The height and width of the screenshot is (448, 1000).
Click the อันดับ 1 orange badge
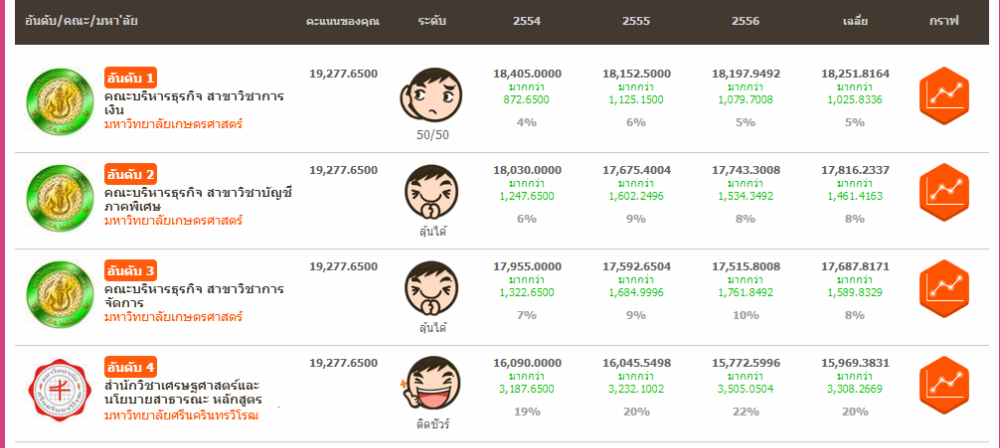click(x=130, y=78)
